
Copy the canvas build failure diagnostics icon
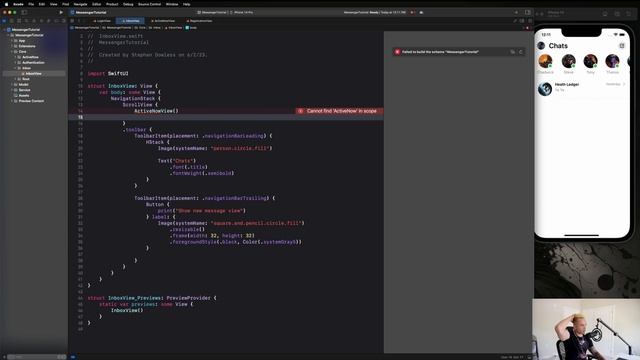point(513,52)
